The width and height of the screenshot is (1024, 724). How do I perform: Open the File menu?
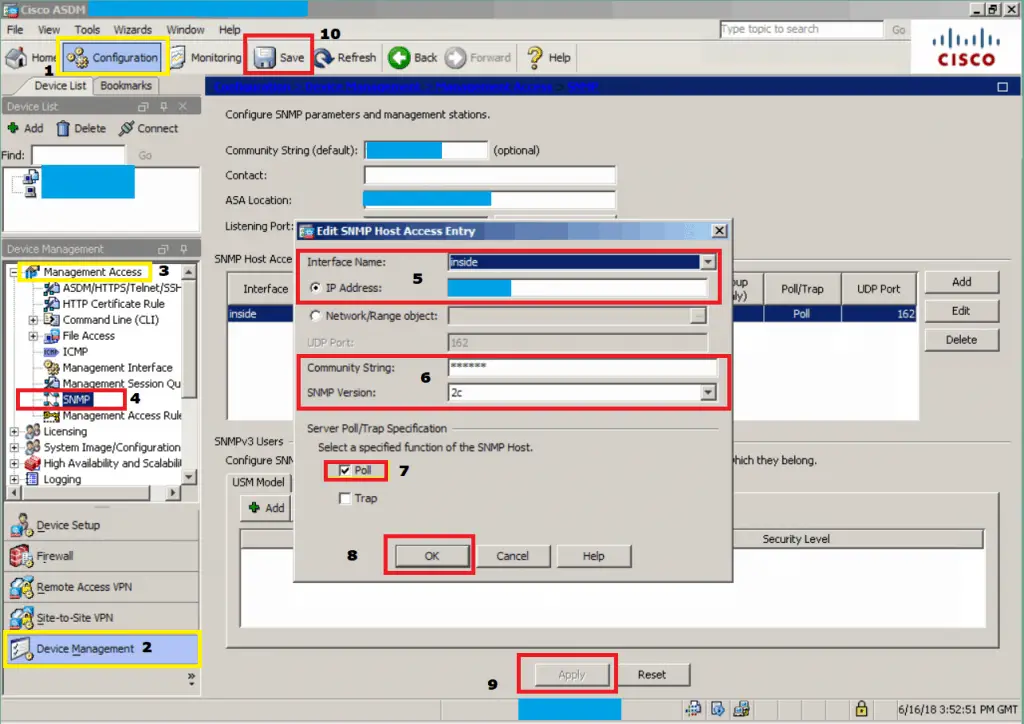tap(14, 29)
